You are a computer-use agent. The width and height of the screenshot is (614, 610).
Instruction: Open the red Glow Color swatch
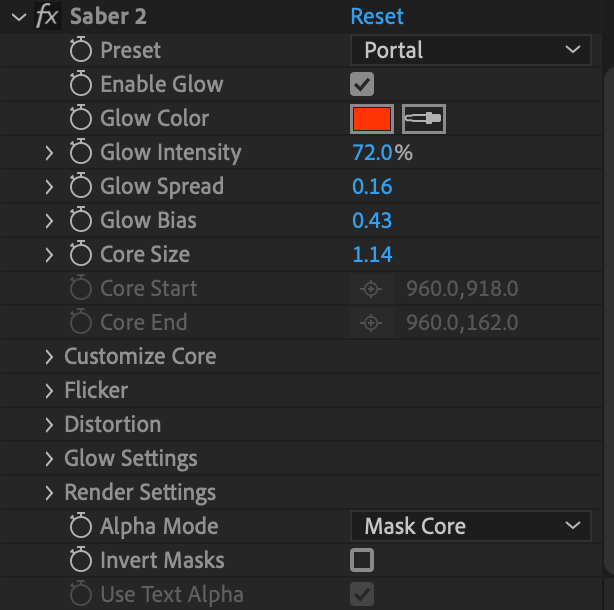(372, 119)
